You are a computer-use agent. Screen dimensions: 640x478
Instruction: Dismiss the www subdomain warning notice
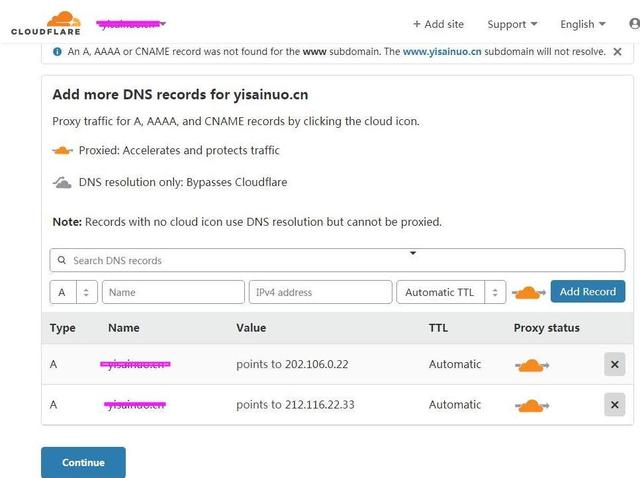pos(618,52)
